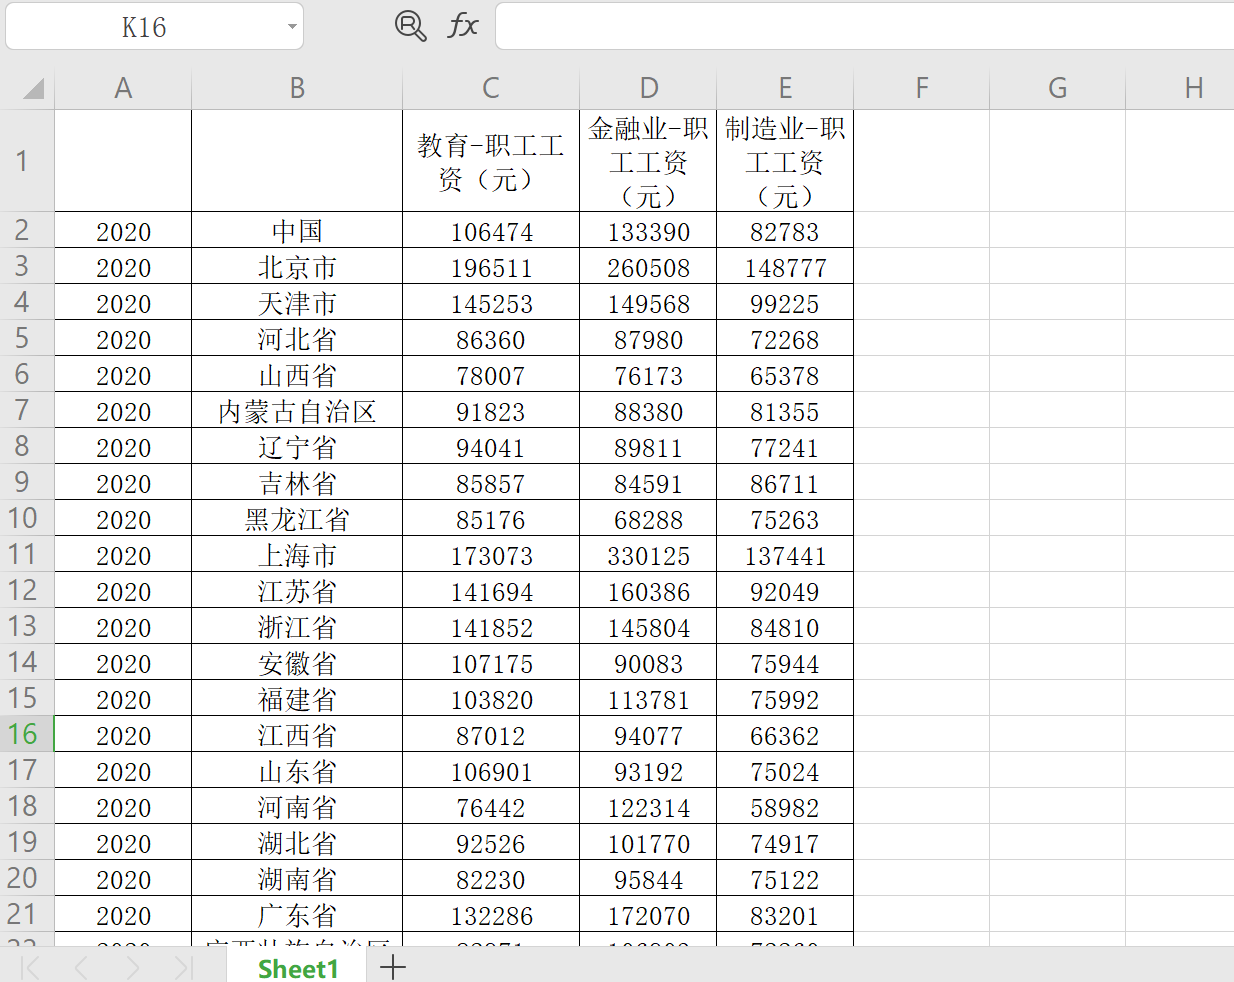Click the cell 江西省
Viewport: 1234px width, 982px height.
(x=297, y=735)
